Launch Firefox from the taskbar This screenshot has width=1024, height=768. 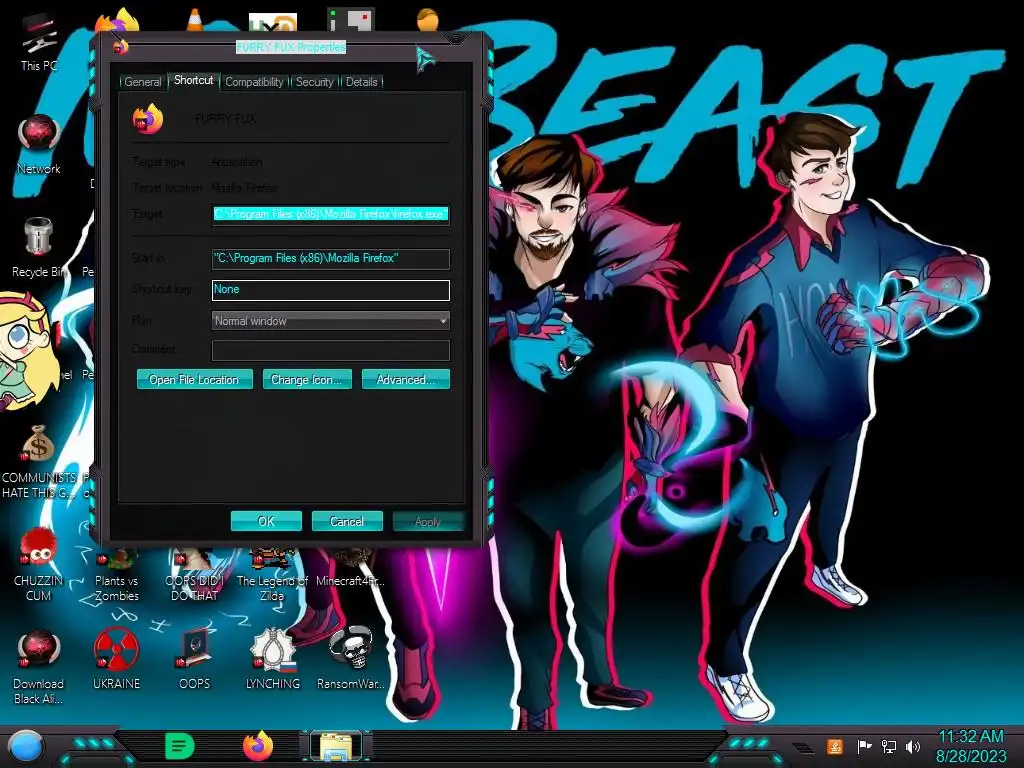tap(259, 746)
